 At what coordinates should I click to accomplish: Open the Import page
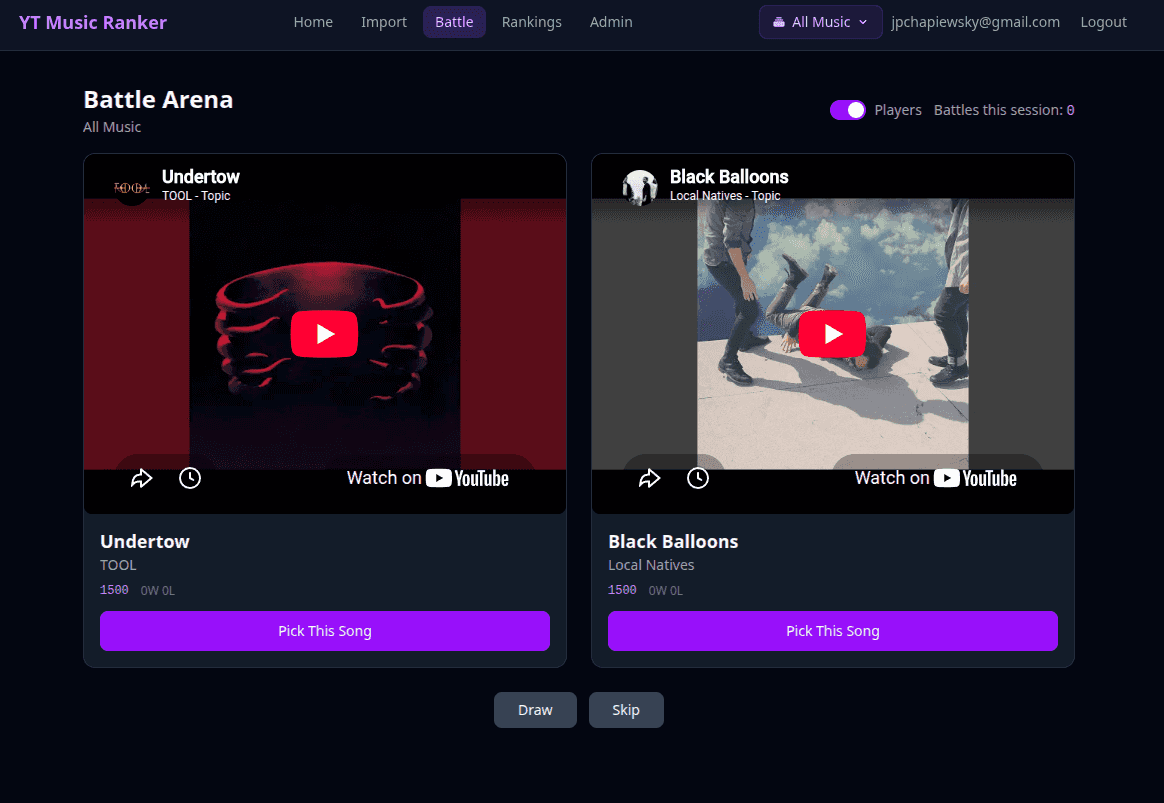(x=384, y=22)
